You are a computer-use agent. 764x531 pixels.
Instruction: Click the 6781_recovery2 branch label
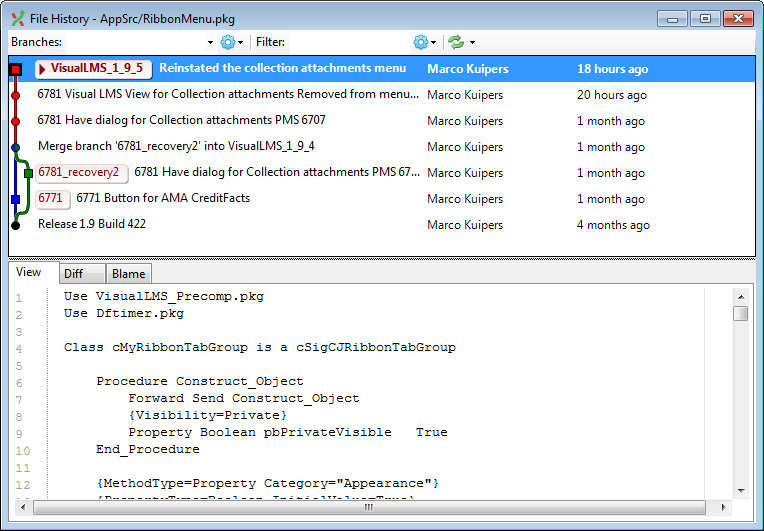point(79,173)
